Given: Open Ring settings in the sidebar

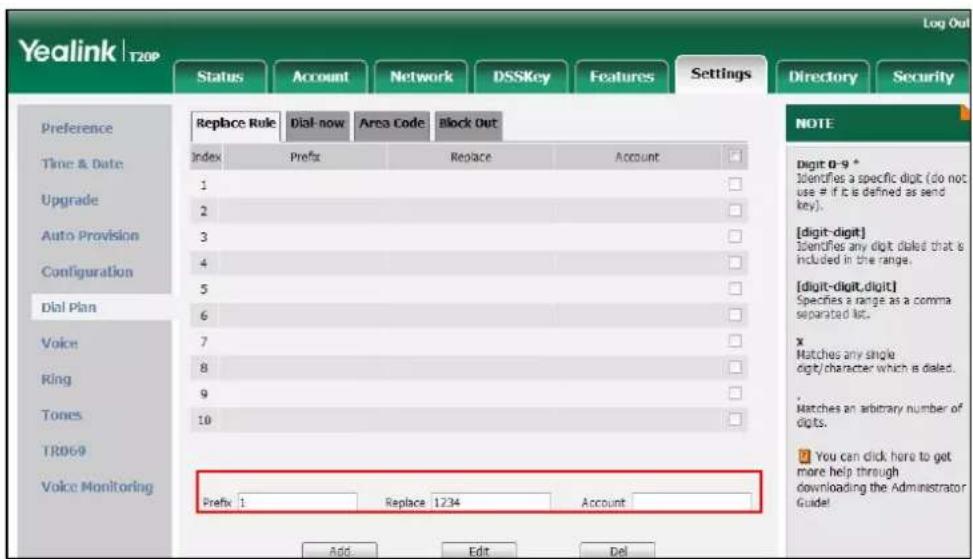Looking at the screenshot, I should (56, 379).
